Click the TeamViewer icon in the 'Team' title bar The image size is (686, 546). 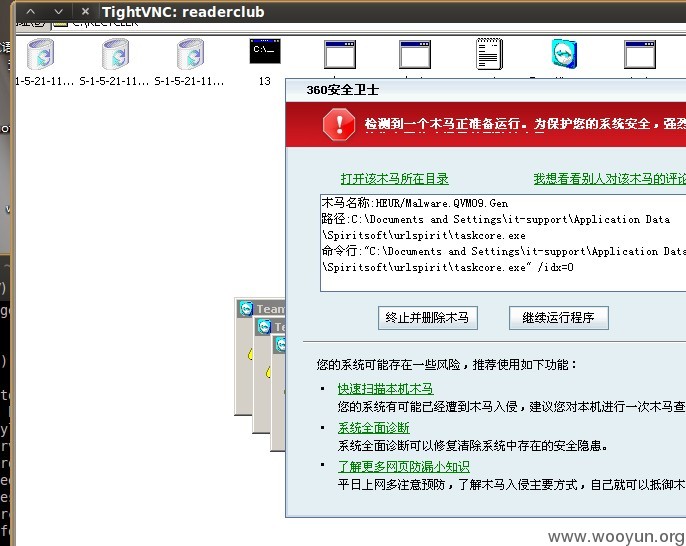[x=246, y=308]
